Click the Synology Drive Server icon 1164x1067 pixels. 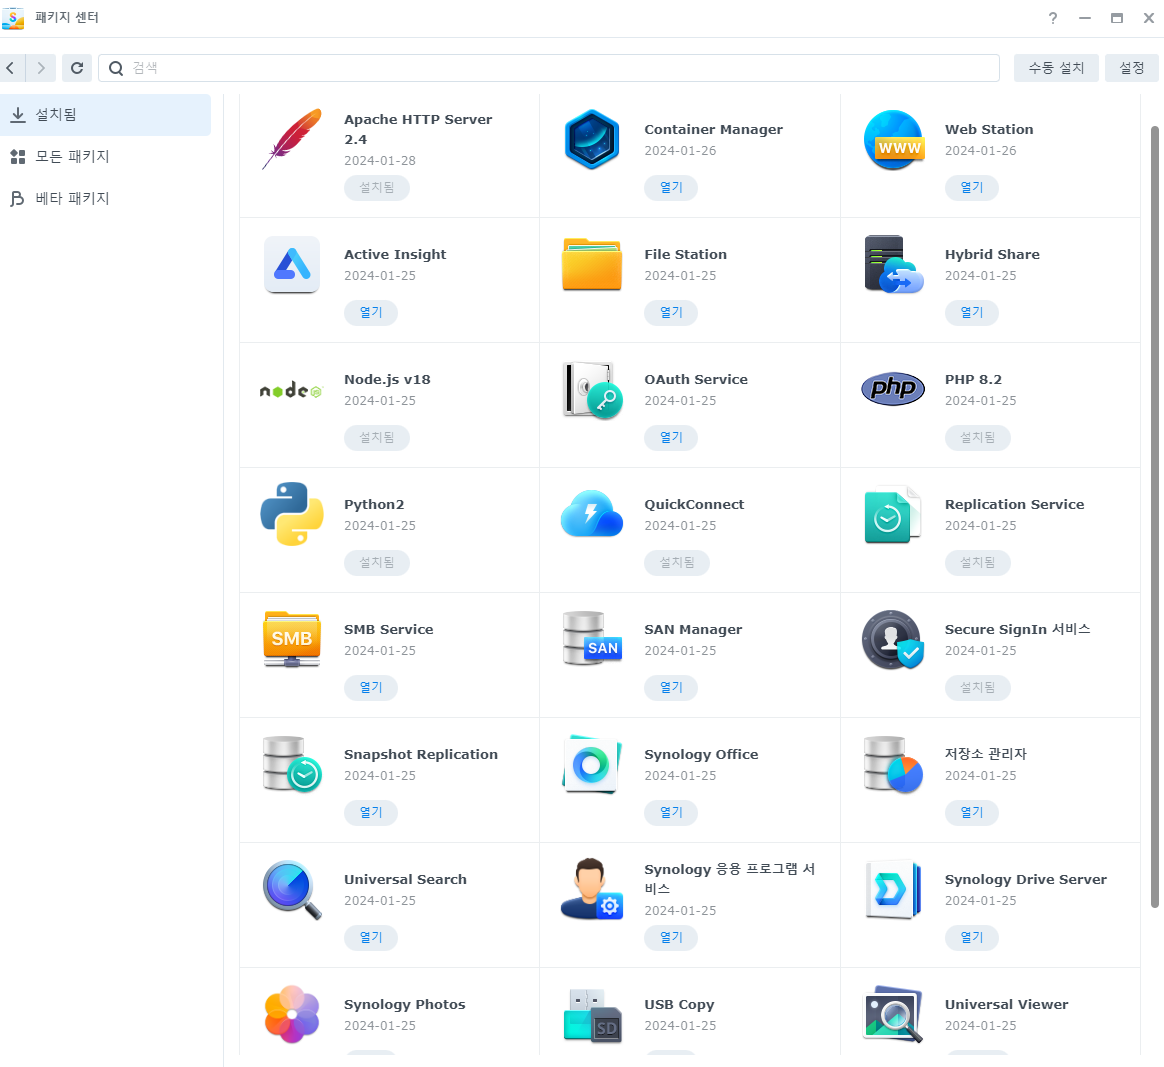[x=894, y=890]
